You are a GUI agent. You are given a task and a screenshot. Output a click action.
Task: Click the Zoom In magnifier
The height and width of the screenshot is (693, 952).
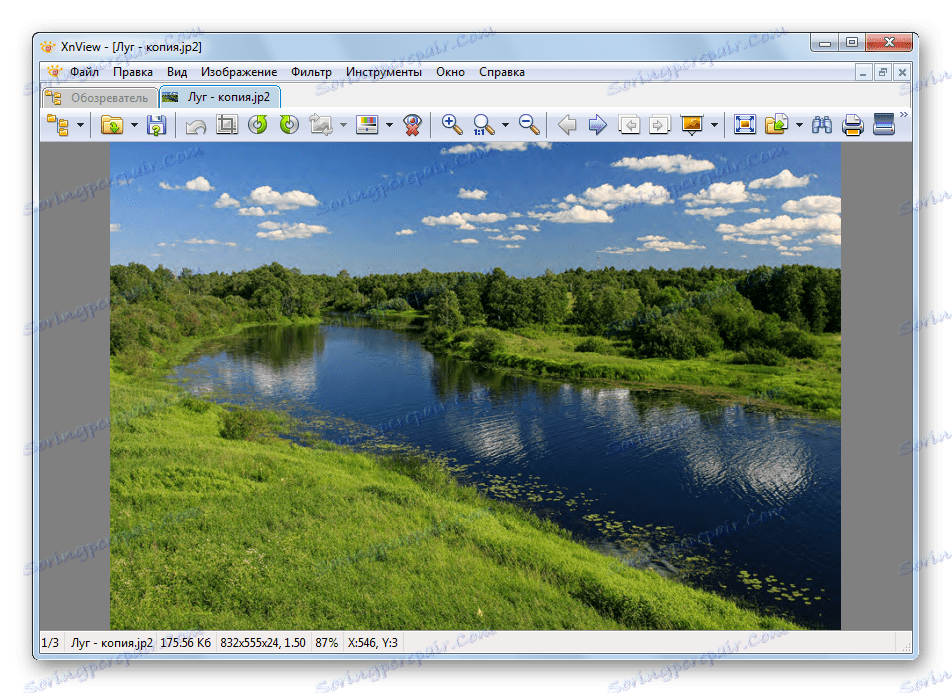tap(452, 125)
